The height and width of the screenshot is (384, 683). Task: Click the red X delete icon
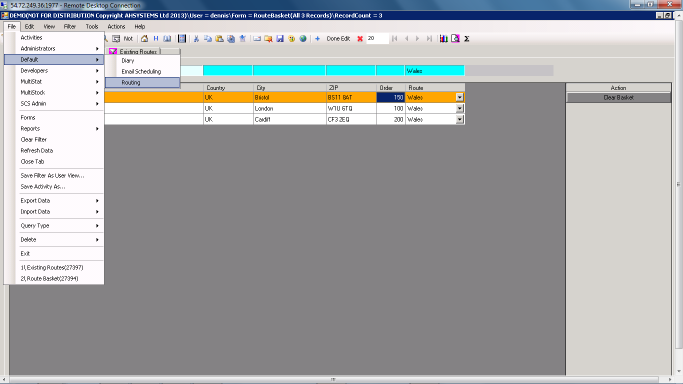point(360,39)
